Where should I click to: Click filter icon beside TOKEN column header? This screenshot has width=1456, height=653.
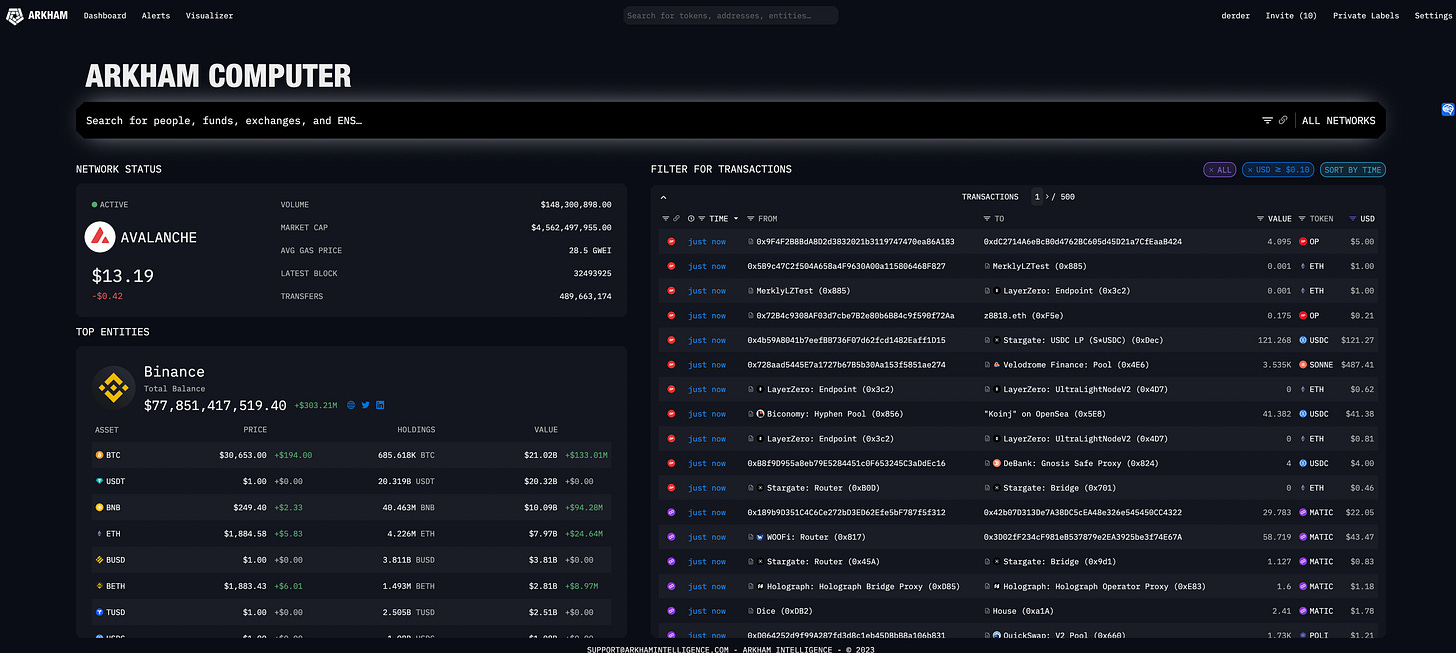1302,218
